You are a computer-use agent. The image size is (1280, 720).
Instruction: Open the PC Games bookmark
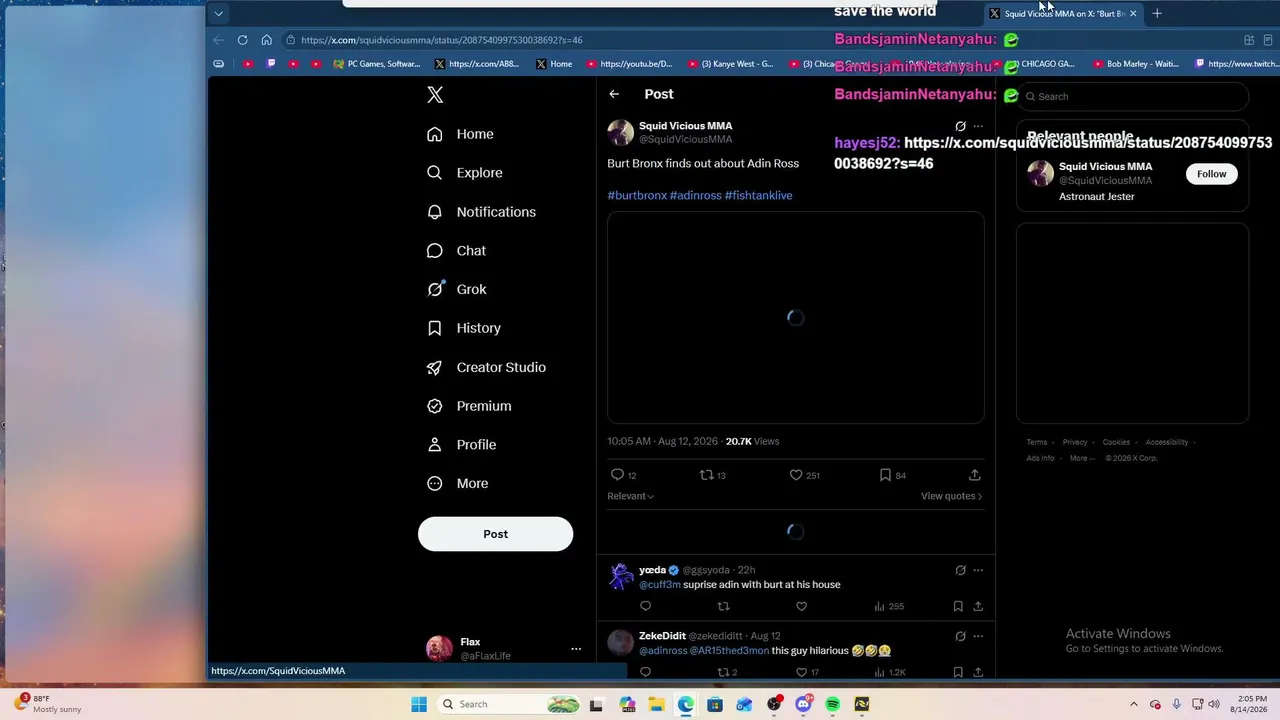[x=376, y=64]
